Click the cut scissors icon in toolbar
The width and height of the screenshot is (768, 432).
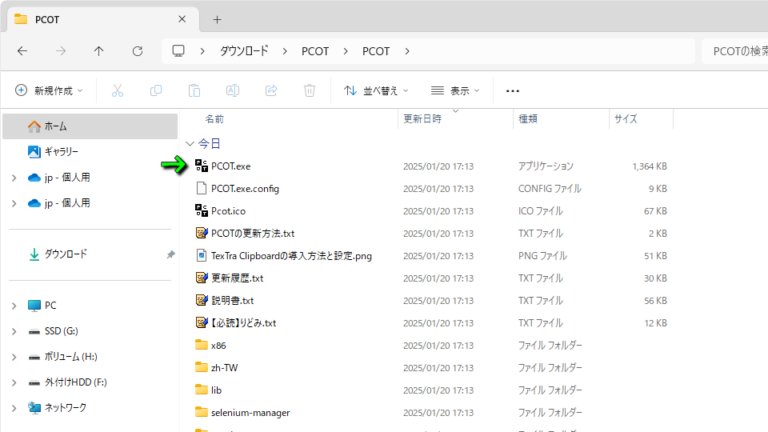117,90
